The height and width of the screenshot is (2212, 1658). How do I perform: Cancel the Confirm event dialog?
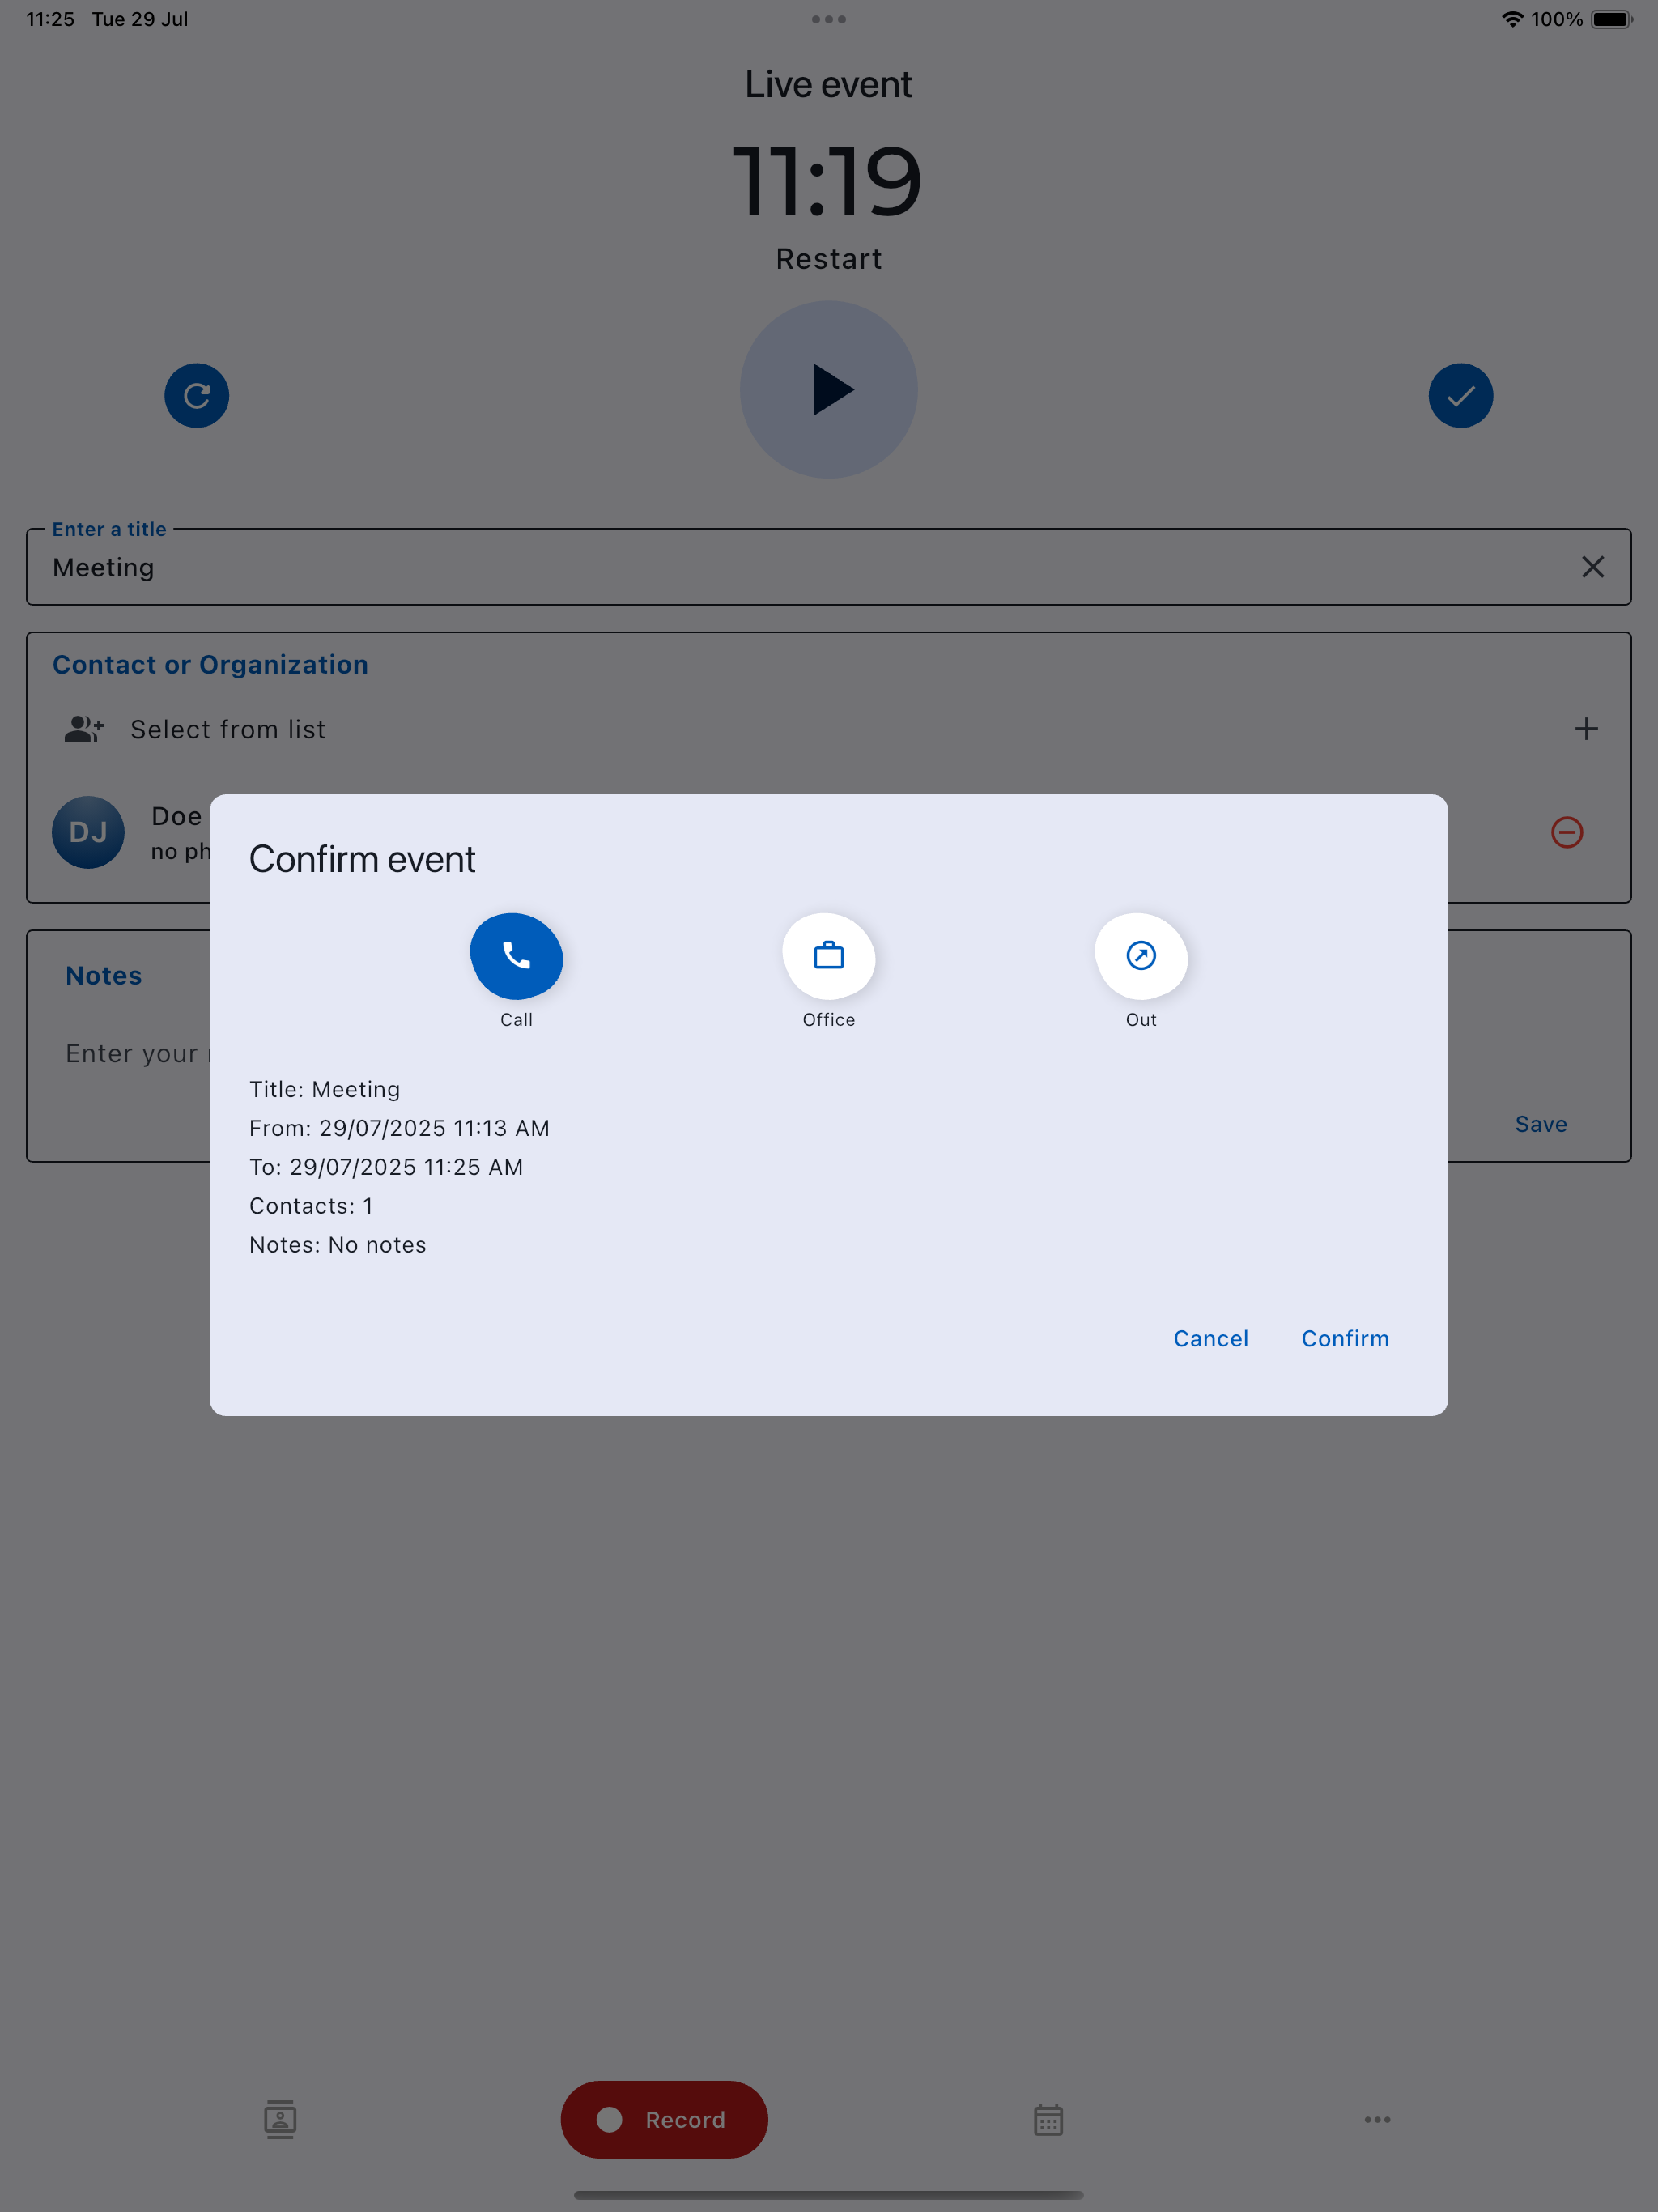pyautogui.click(x=1210, y=1338)
